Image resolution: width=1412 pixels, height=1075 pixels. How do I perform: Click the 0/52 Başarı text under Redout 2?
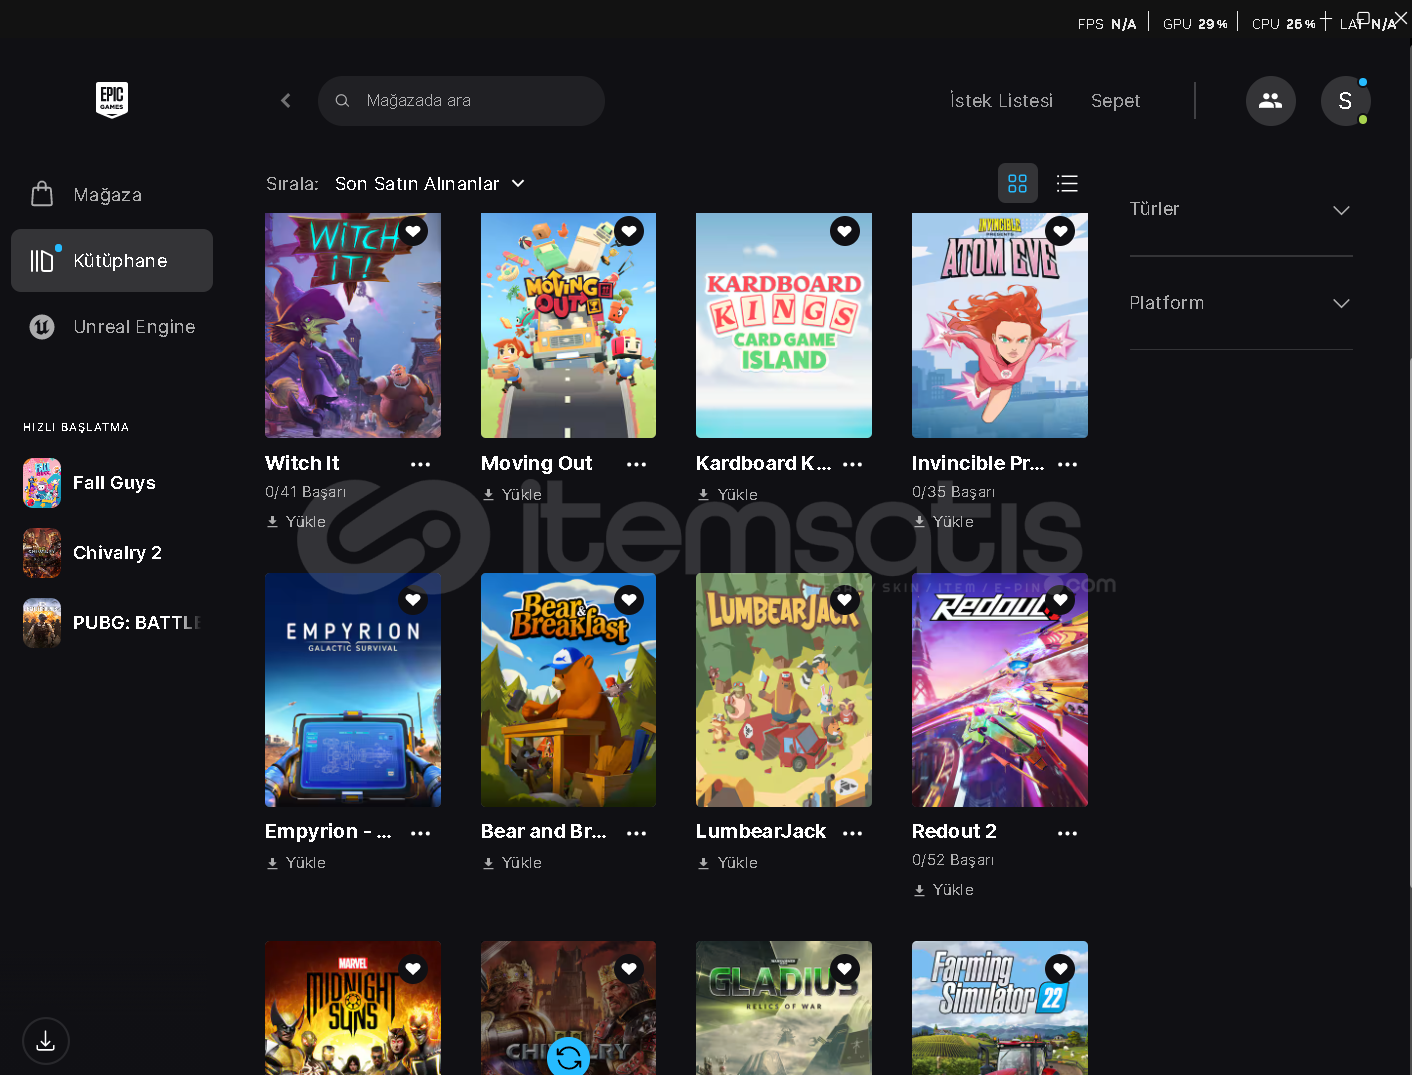[953, 860]
